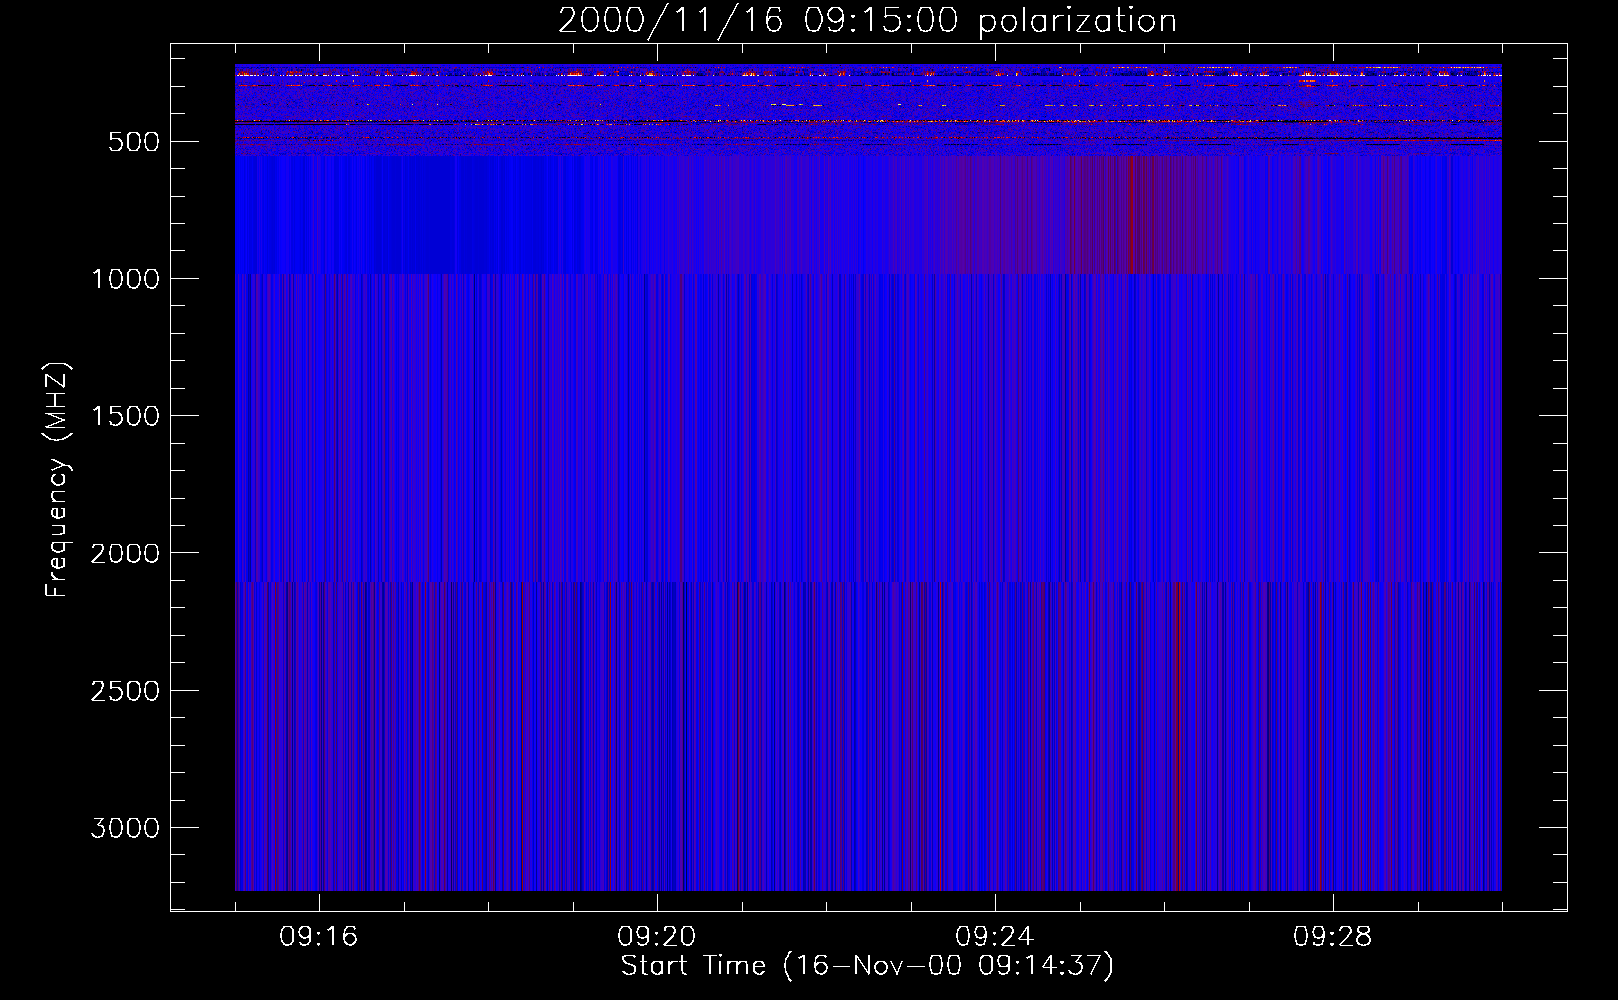Click the 09:16 time tick label
The width and height of the screenshot is (1618, 1000).
[x=319, y=937]
